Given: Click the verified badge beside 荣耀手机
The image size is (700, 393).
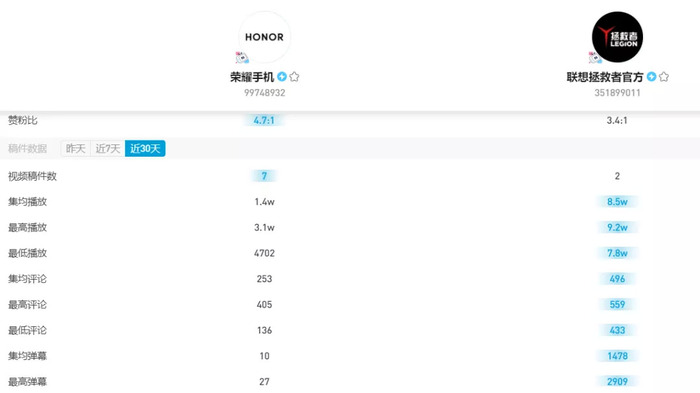Looking at the screenshot, I should point(282,77).
